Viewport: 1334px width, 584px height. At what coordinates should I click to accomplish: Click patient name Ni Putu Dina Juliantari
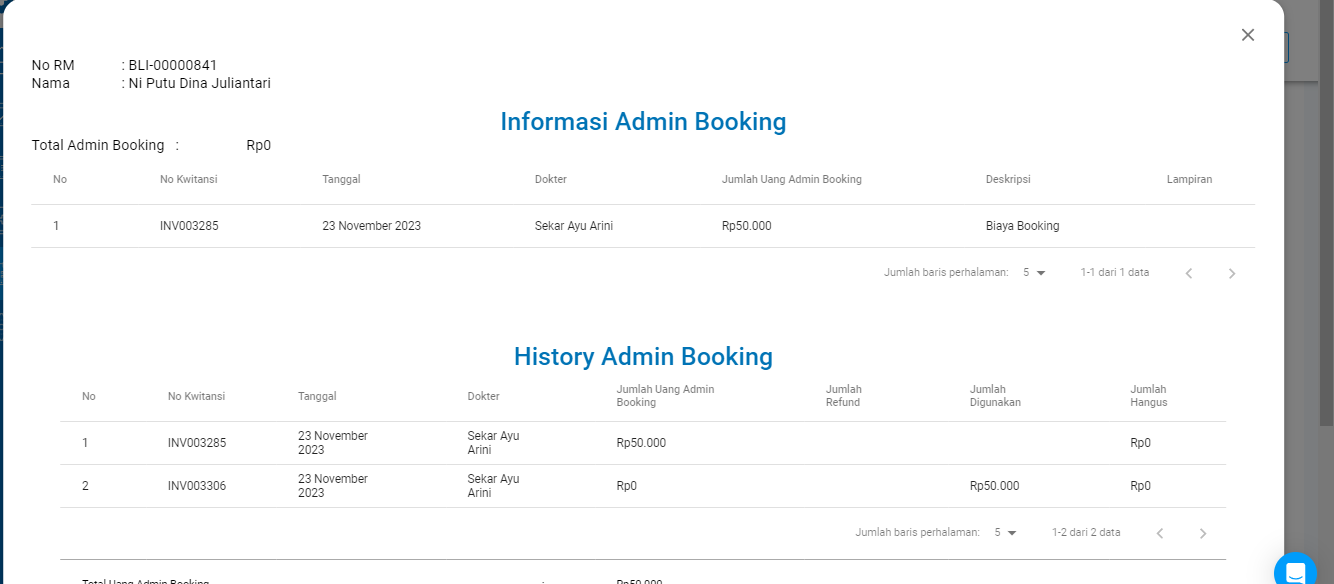point(200,83)
